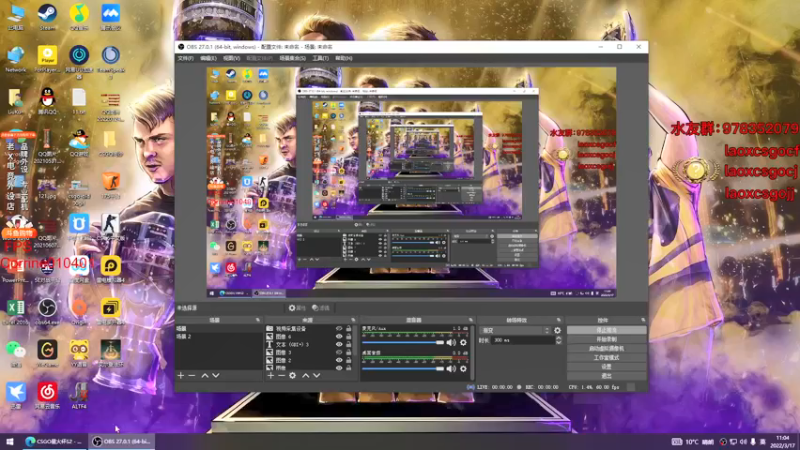The height and width of the screenshot is (450, 800).
Task: Open 桌面音频 audio settings gear
Action: pos(463,368)
